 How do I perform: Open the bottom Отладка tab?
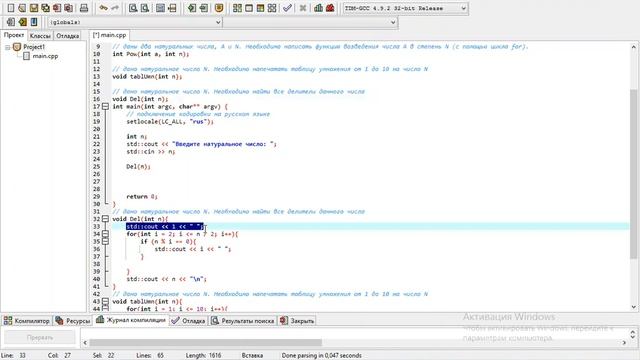point(188,321)
